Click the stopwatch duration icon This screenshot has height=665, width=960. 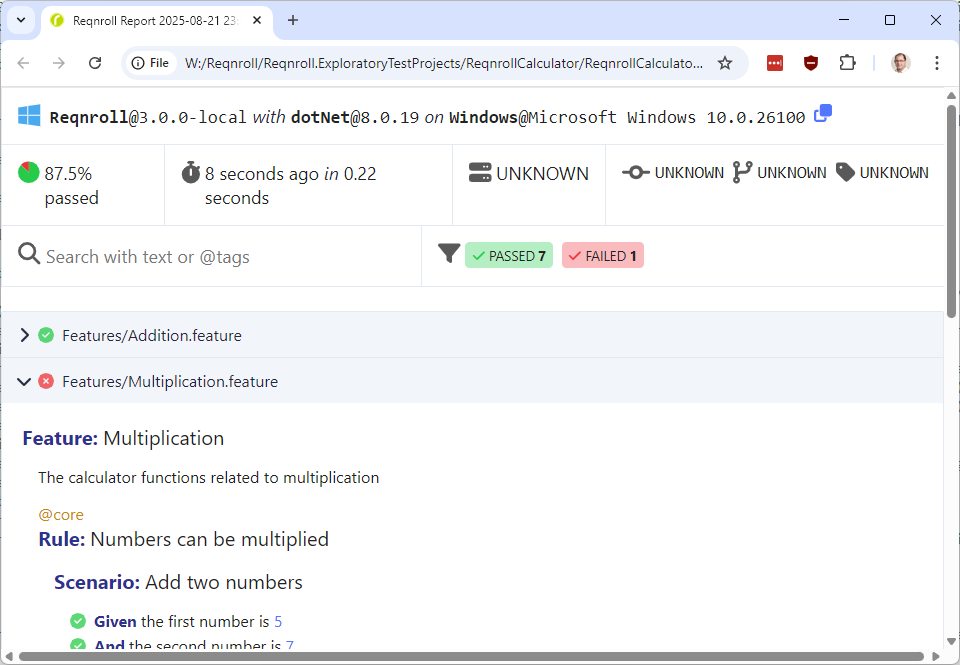pyautogui.click(x=190, y=173)
